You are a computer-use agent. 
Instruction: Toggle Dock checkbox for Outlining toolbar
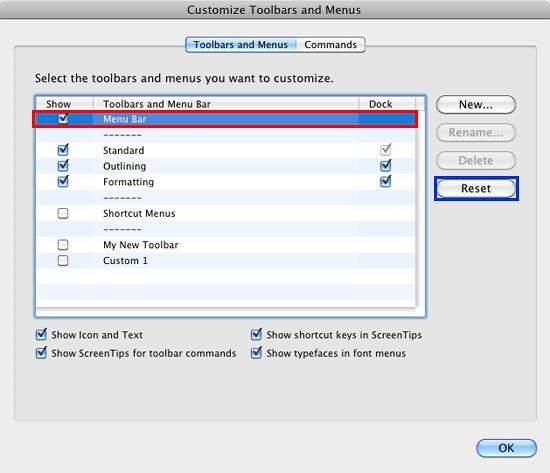[385, 166]
